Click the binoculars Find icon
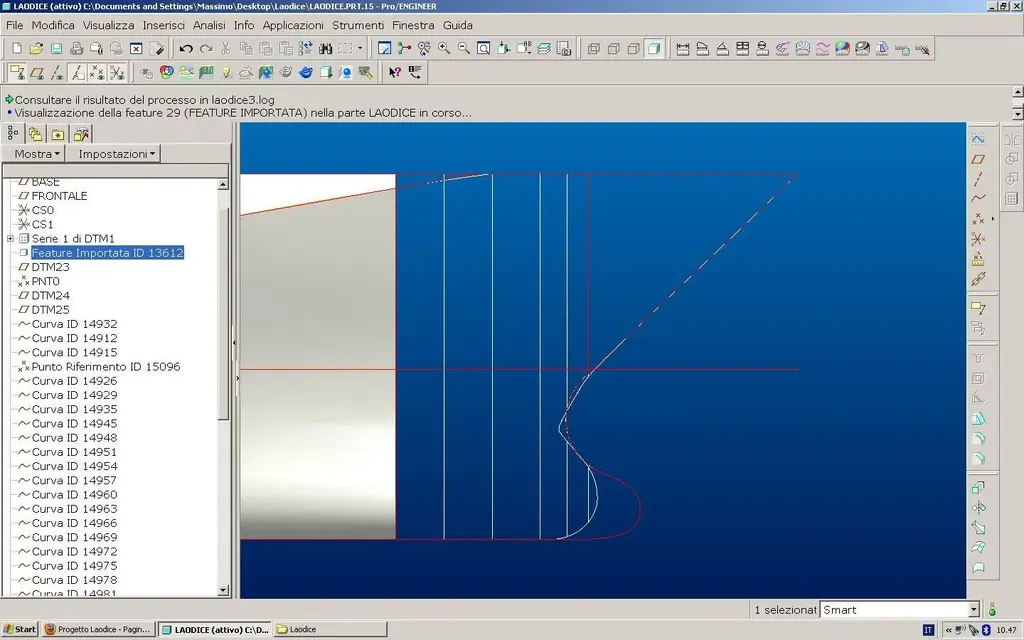Screen dimensions: 1024x640 pos(326,48)
